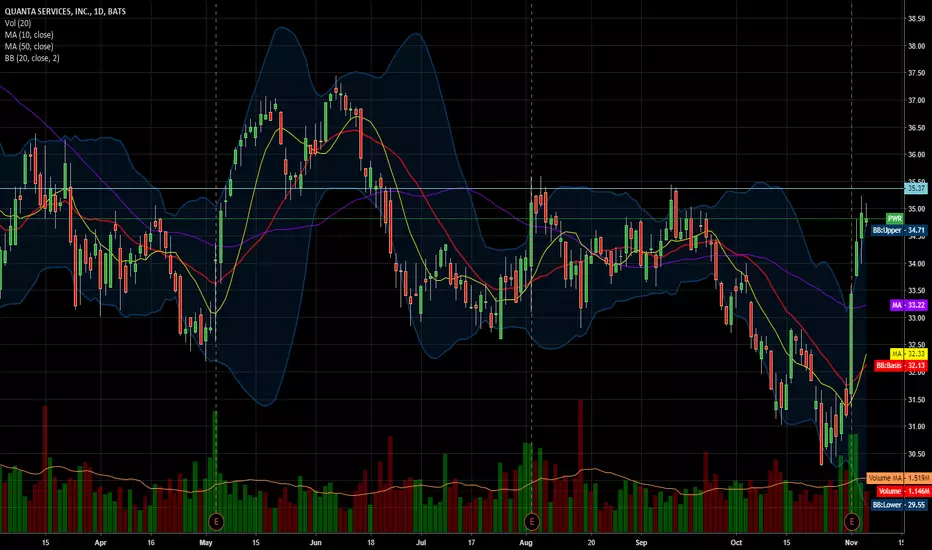Select the BB (20, close, 2) legend

click(x=32, y=58)
